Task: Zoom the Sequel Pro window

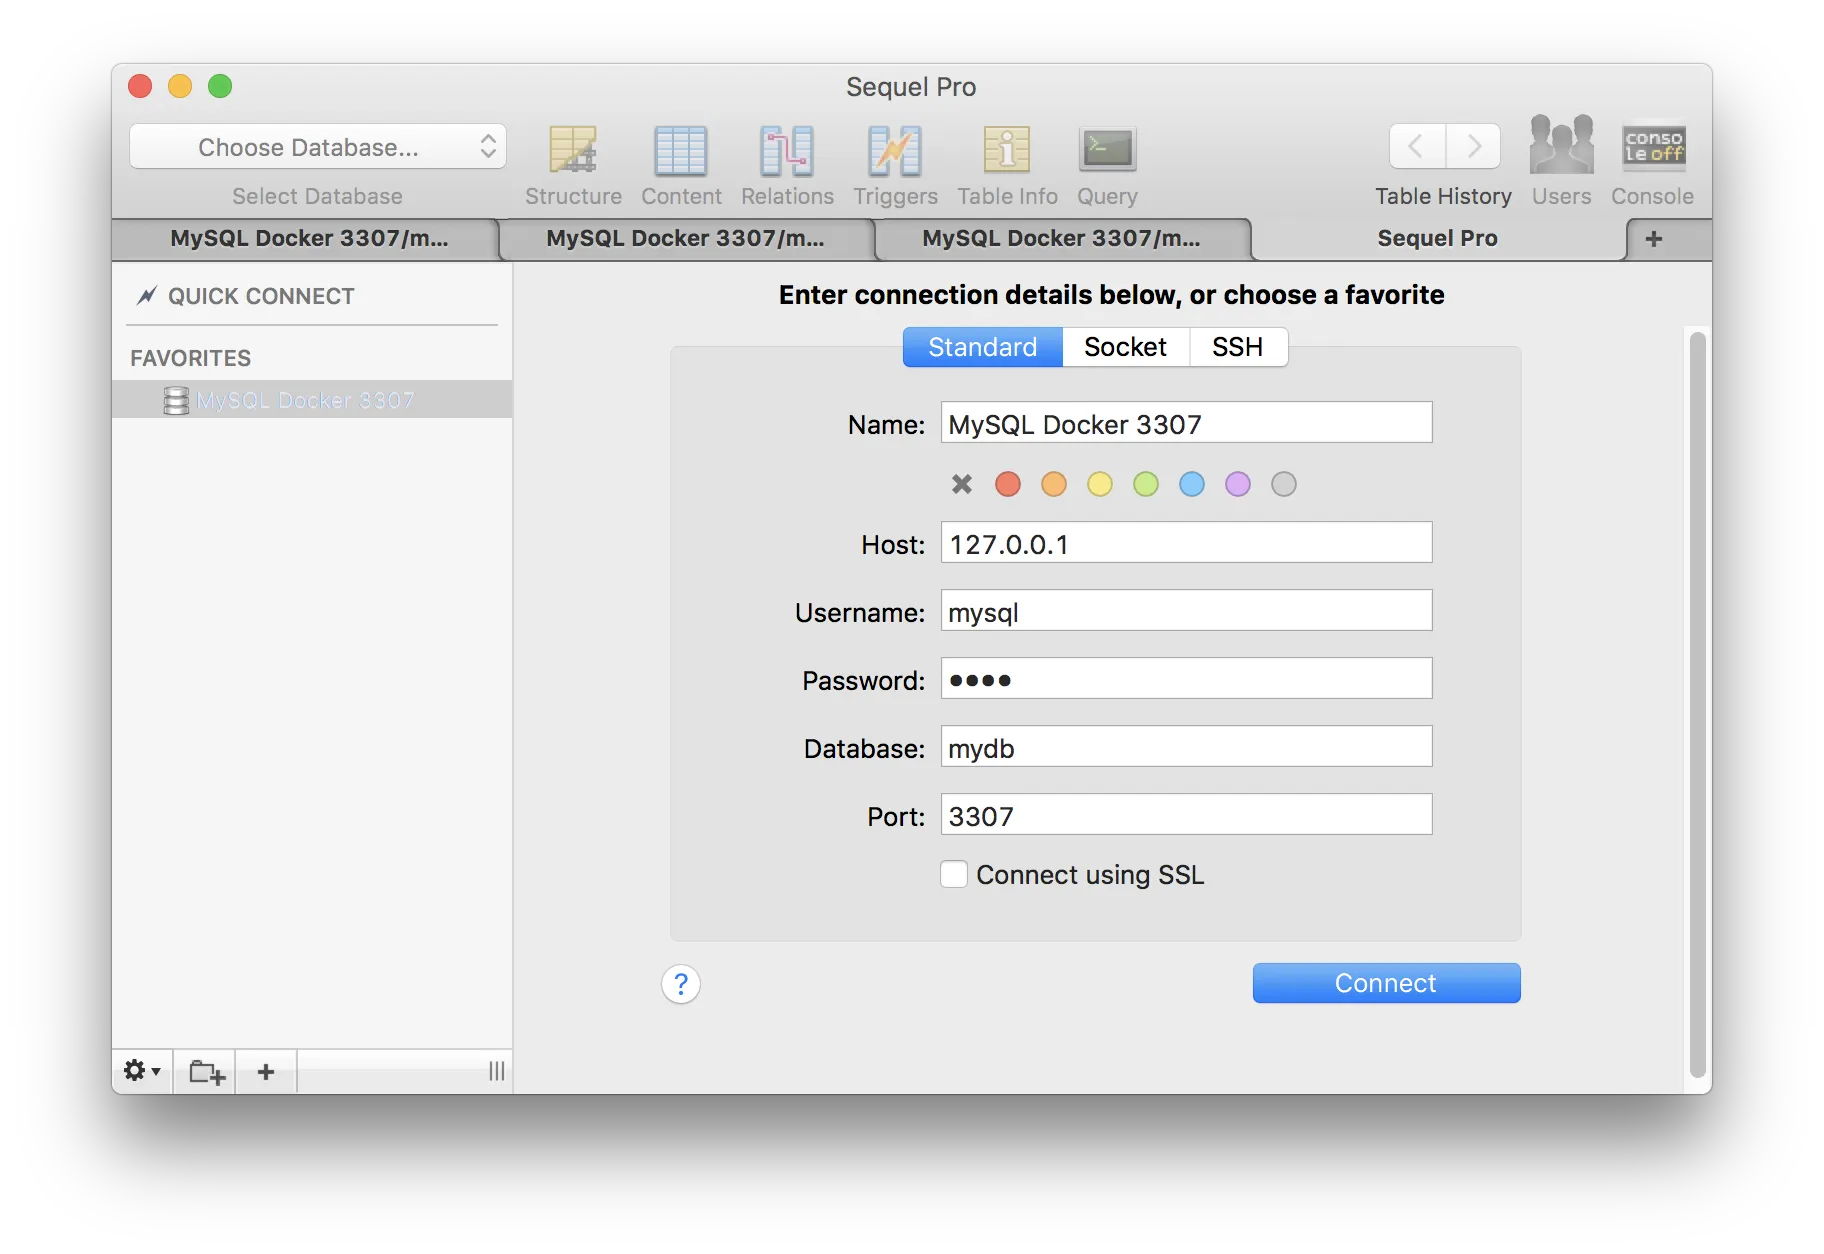Action: coord(220,86)
